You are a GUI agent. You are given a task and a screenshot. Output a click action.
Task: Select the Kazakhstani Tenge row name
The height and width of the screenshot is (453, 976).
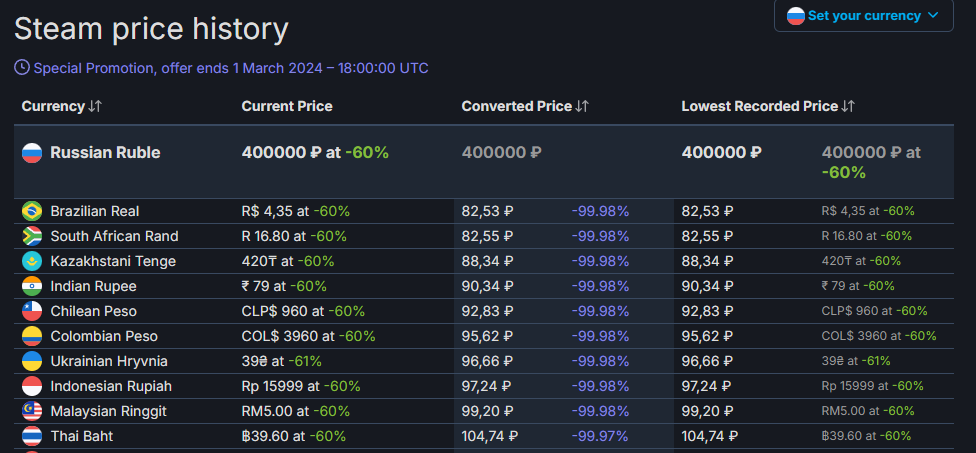(x=113, y=261)
